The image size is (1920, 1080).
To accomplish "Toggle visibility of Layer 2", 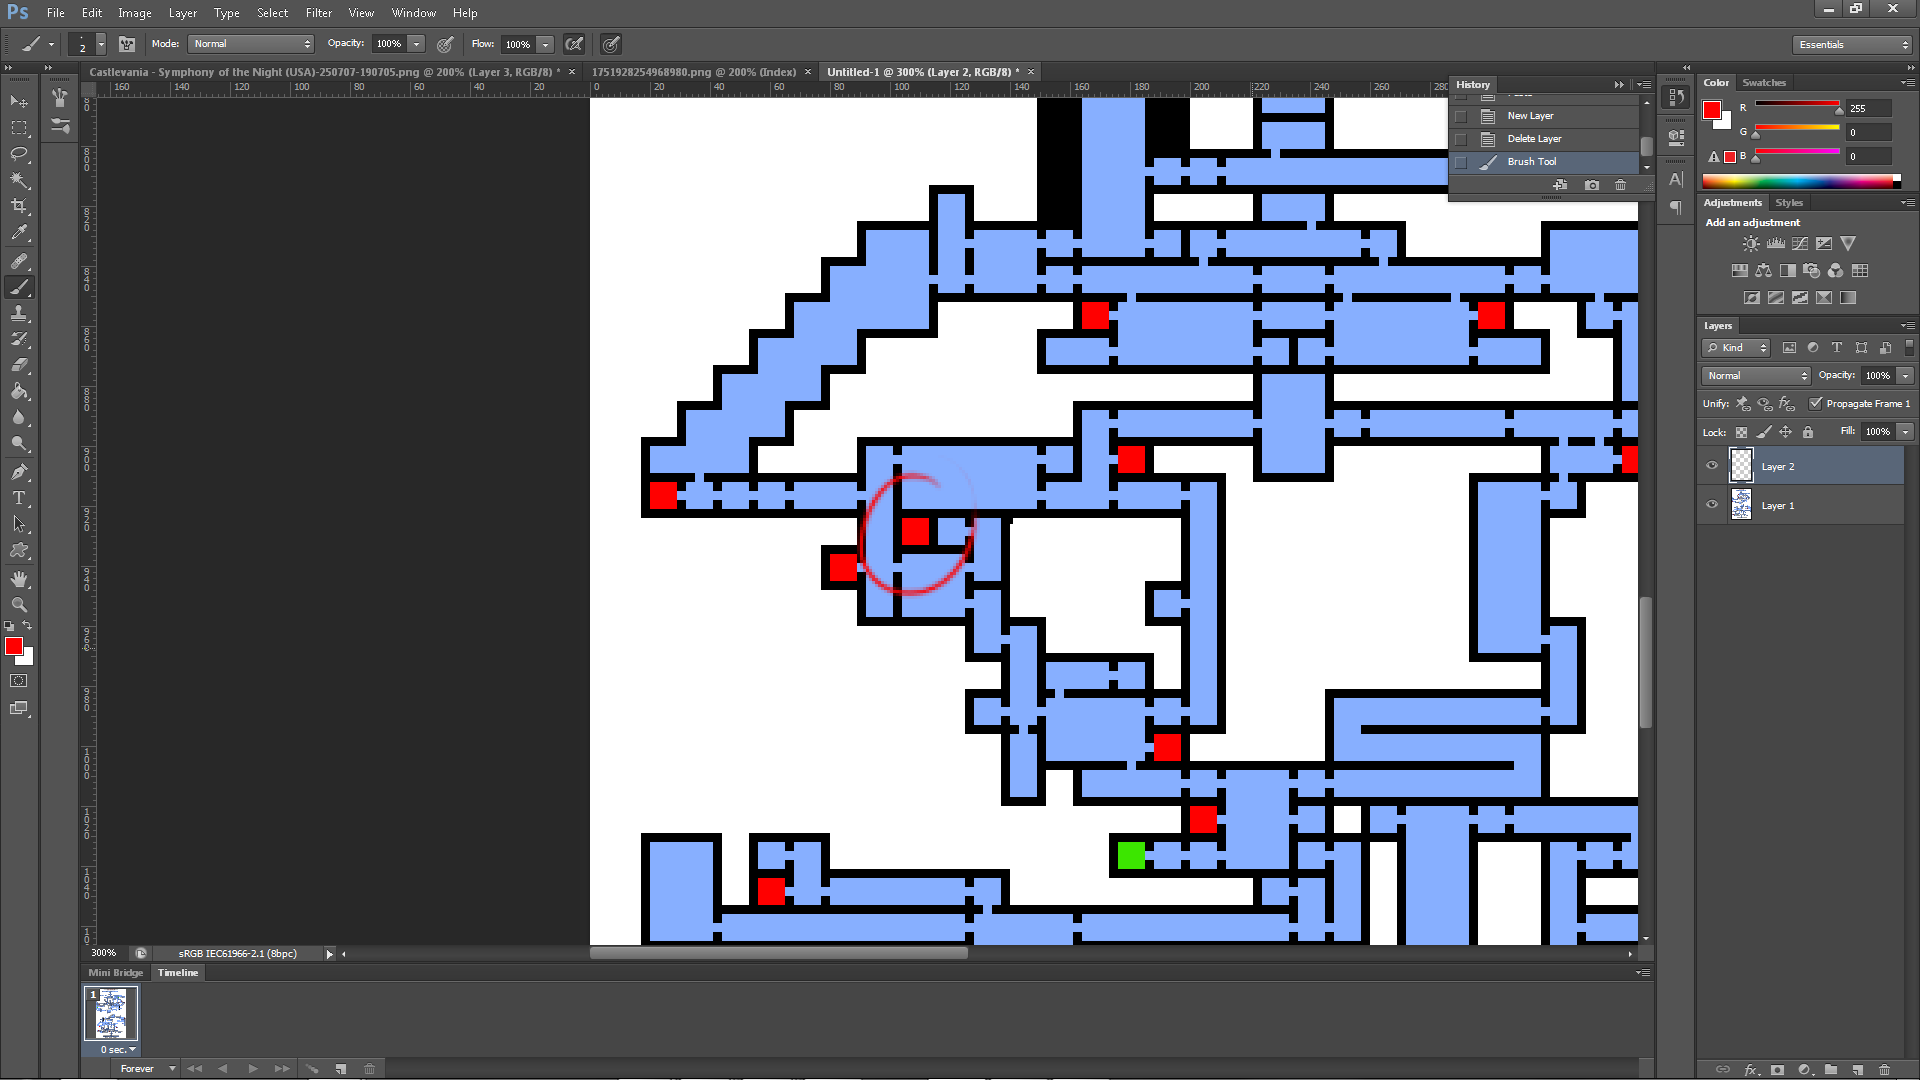I will click(x=1712, y=466).
